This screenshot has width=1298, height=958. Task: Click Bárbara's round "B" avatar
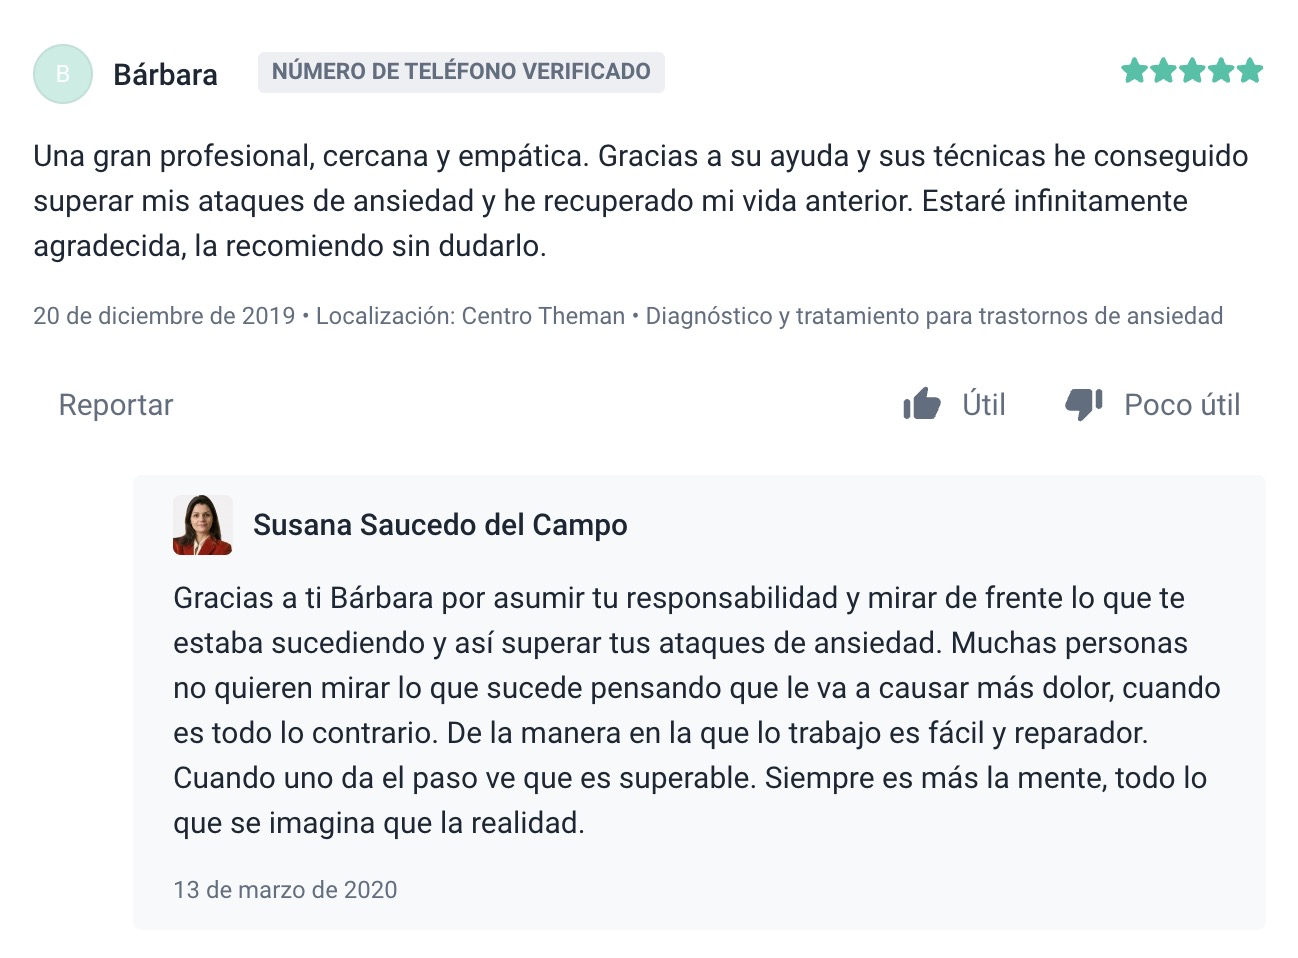[63, 74]
